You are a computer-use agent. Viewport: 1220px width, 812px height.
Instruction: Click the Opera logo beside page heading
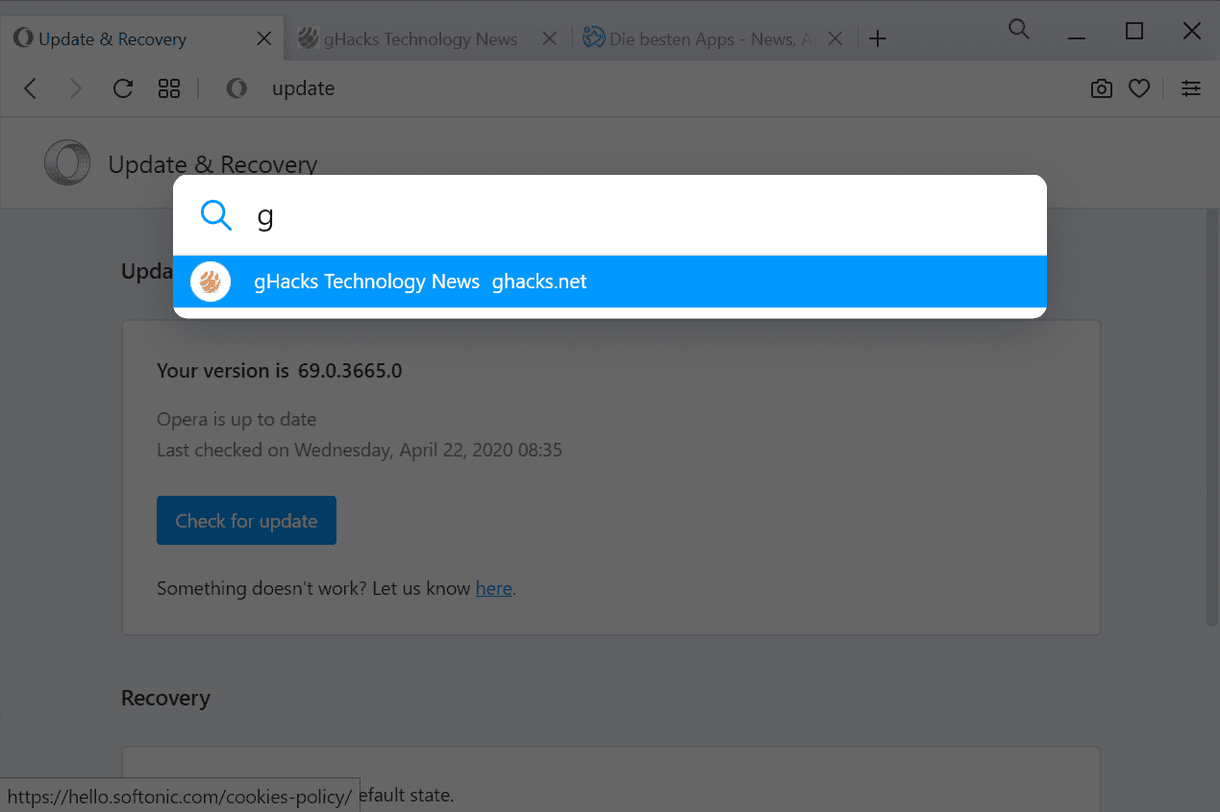click(67, 163)
